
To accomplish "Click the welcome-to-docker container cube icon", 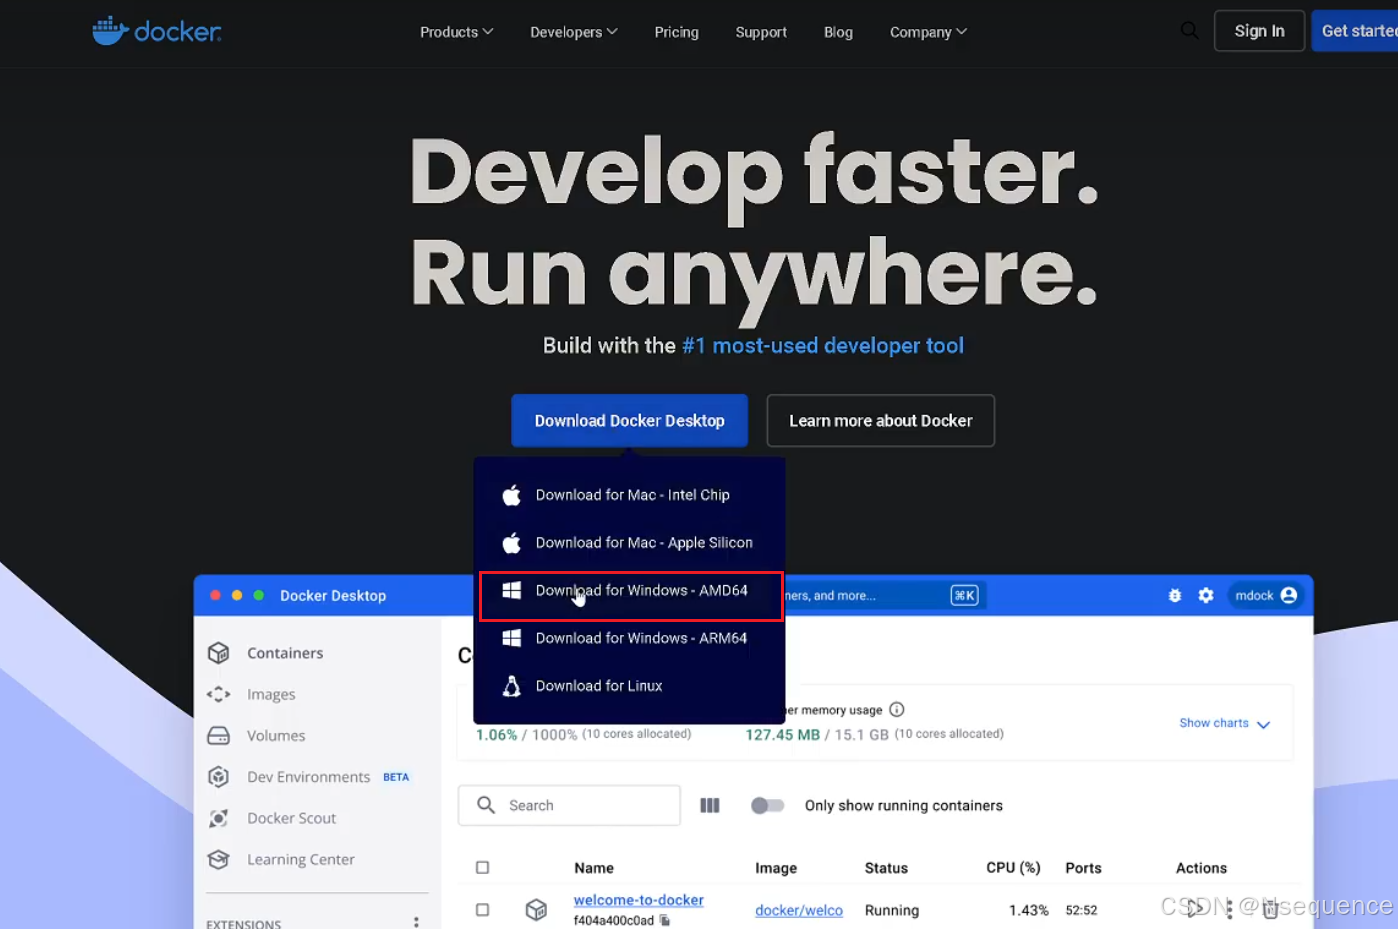I will (537, 909).
